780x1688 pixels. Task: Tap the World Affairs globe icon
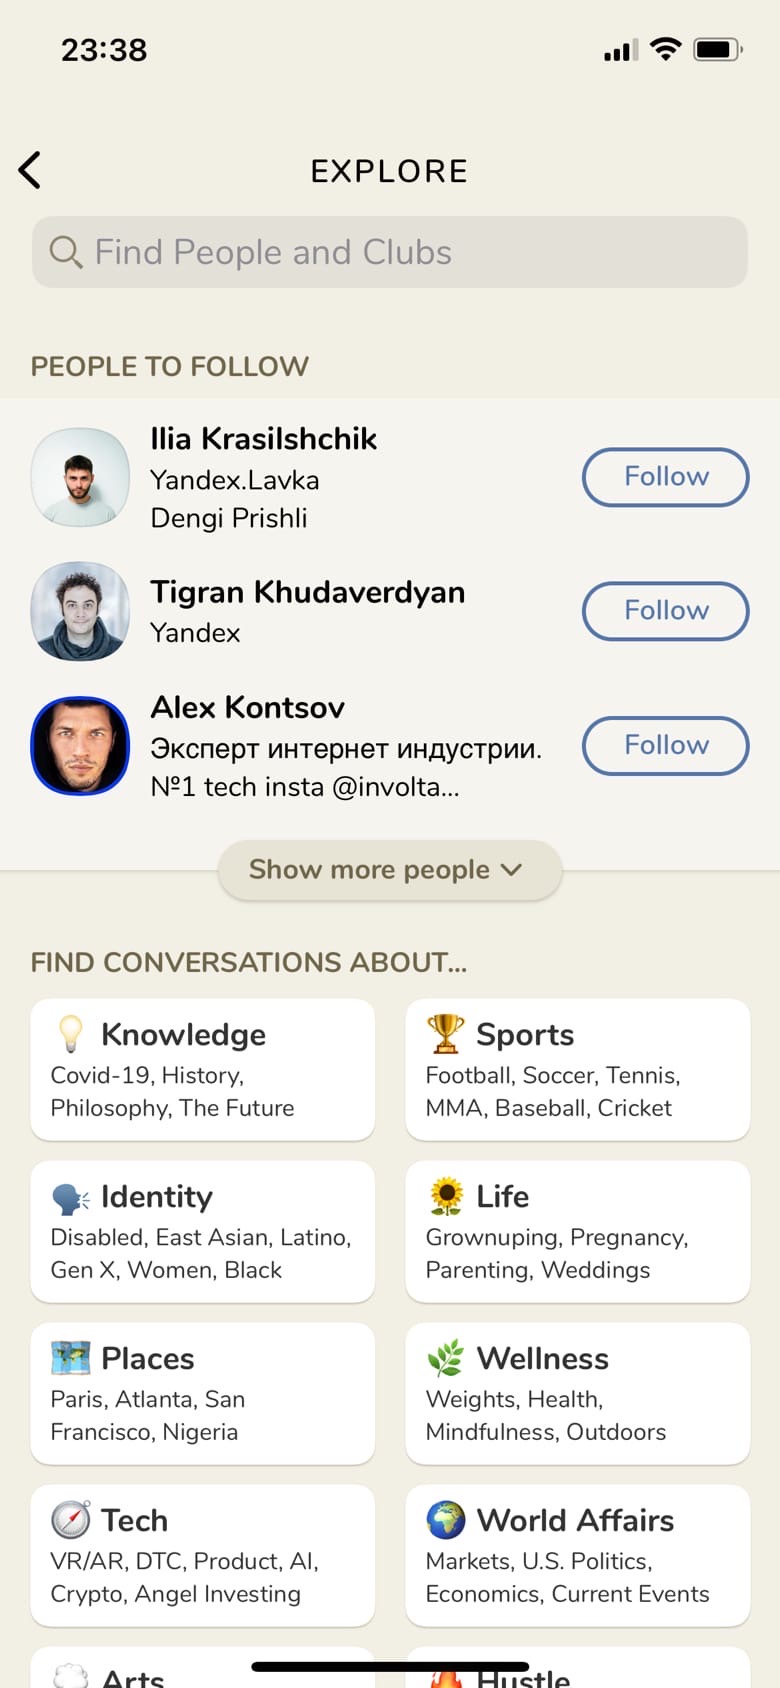point(446,1520)
